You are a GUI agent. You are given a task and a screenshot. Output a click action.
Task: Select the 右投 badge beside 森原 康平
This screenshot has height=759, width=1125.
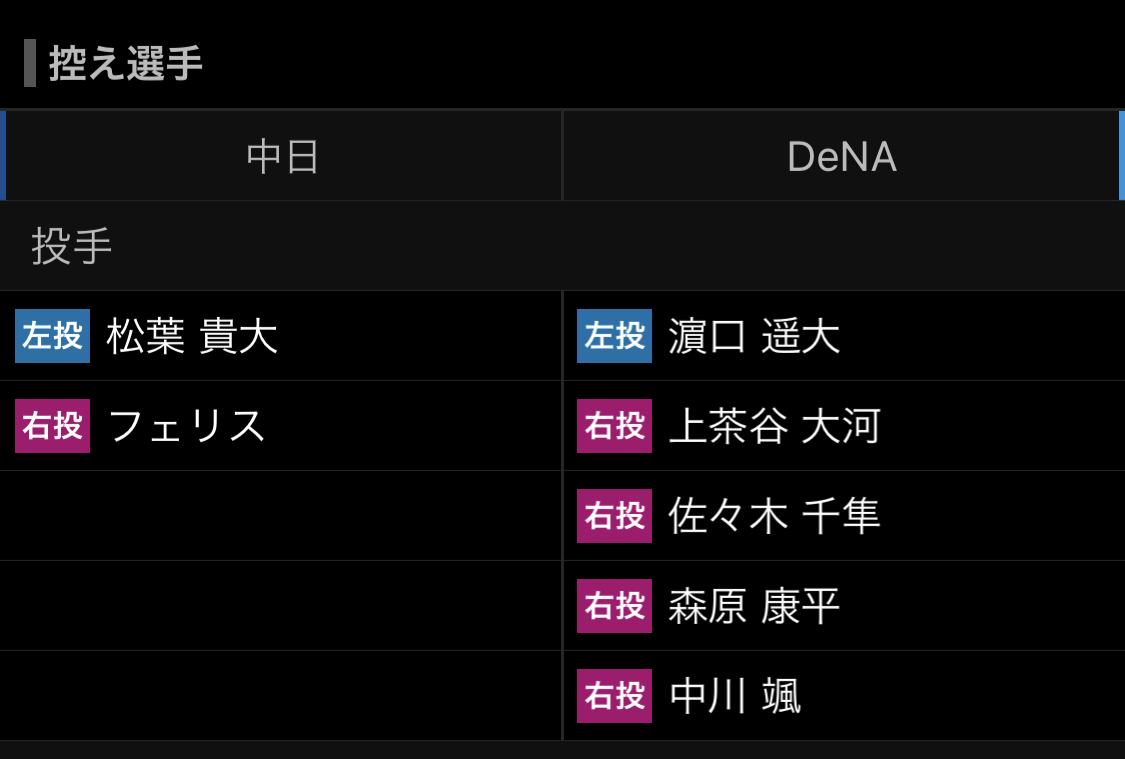(614, 606)
